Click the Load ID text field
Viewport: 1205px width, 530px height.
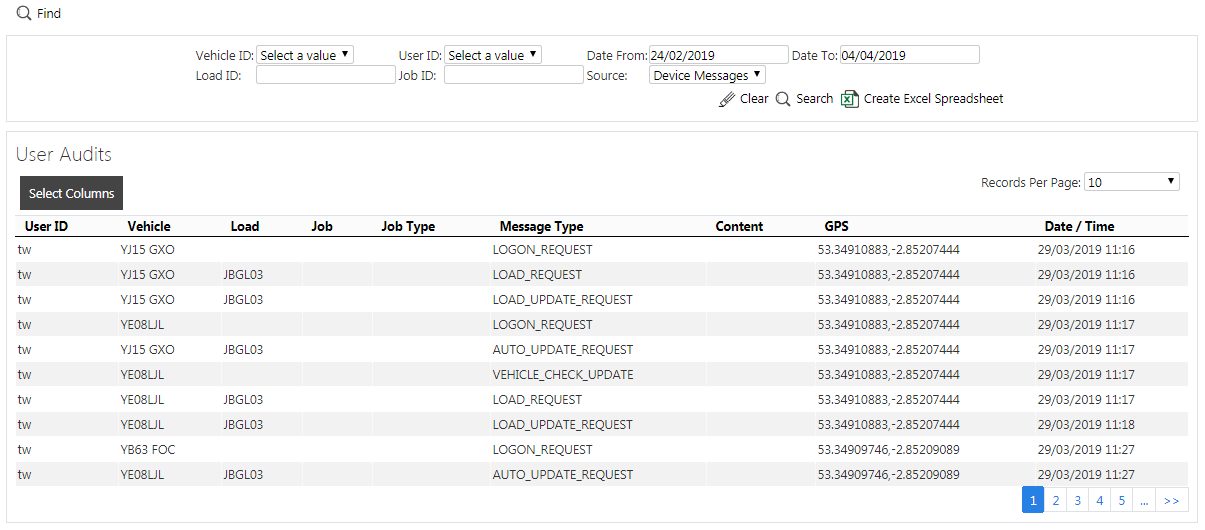(326, 75)
